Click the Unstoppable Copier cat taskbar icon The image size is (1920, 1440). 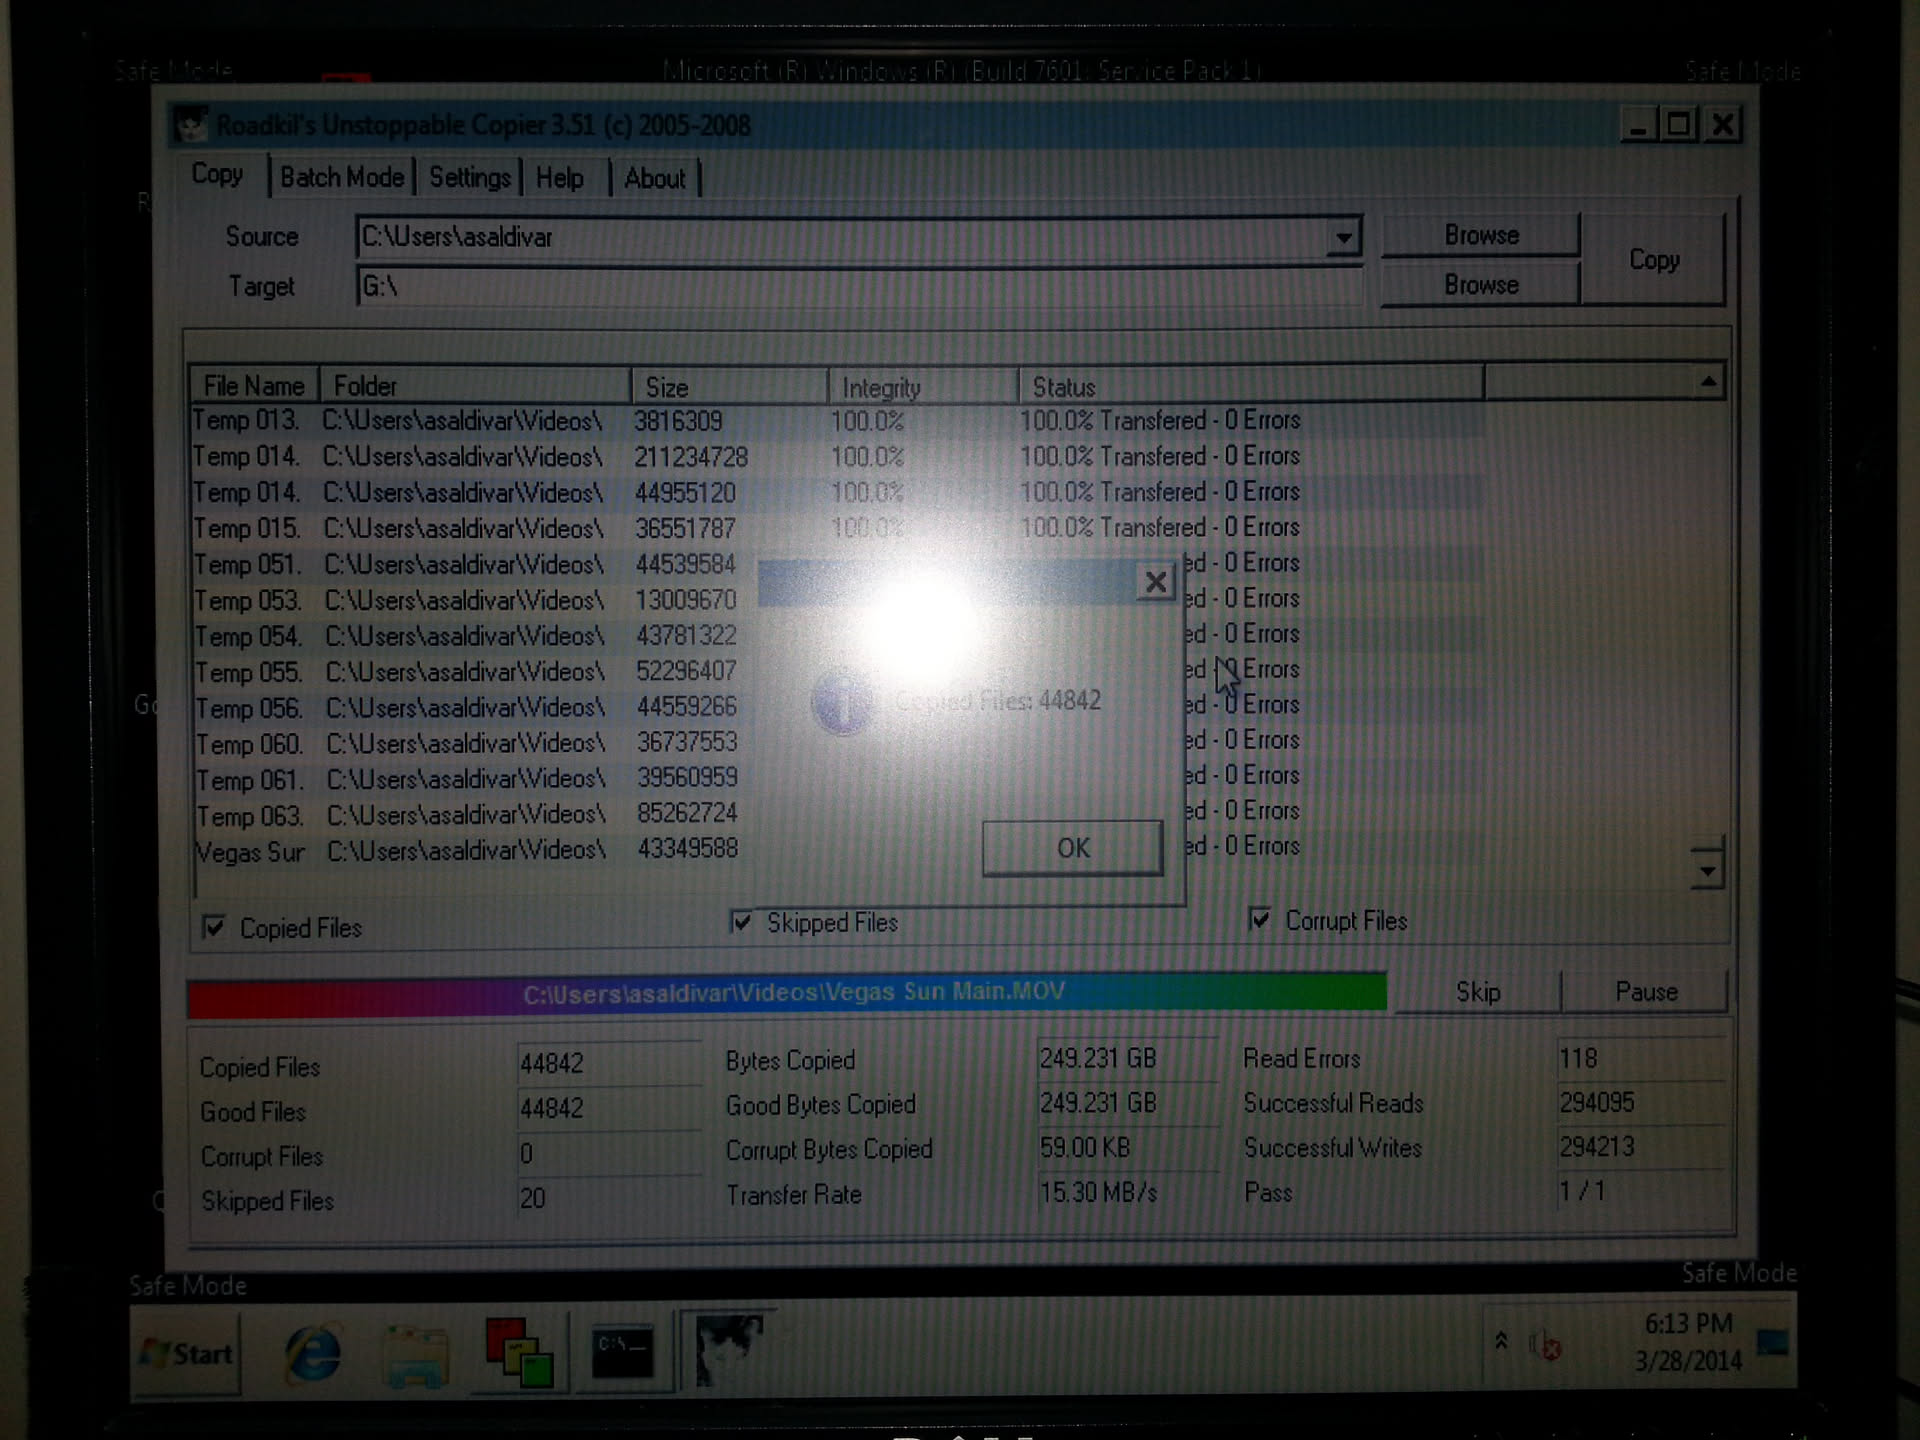coord(727,1350)
